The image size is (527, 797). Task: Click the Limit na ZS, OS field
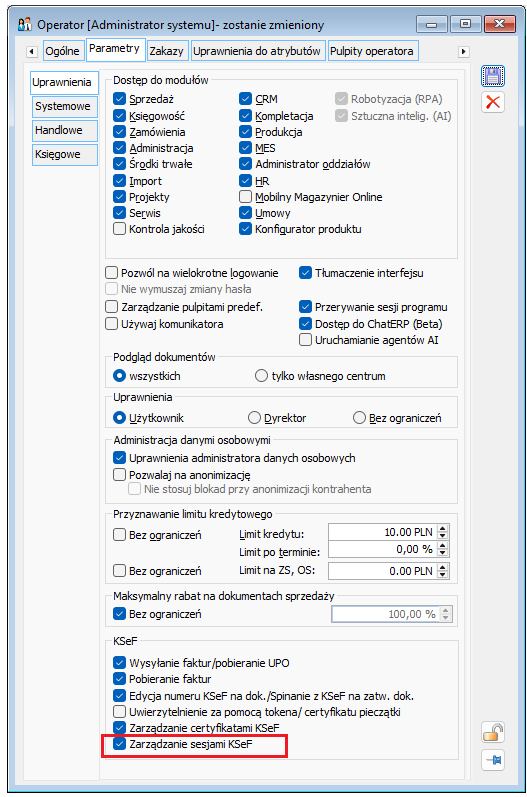pos(382,571)
